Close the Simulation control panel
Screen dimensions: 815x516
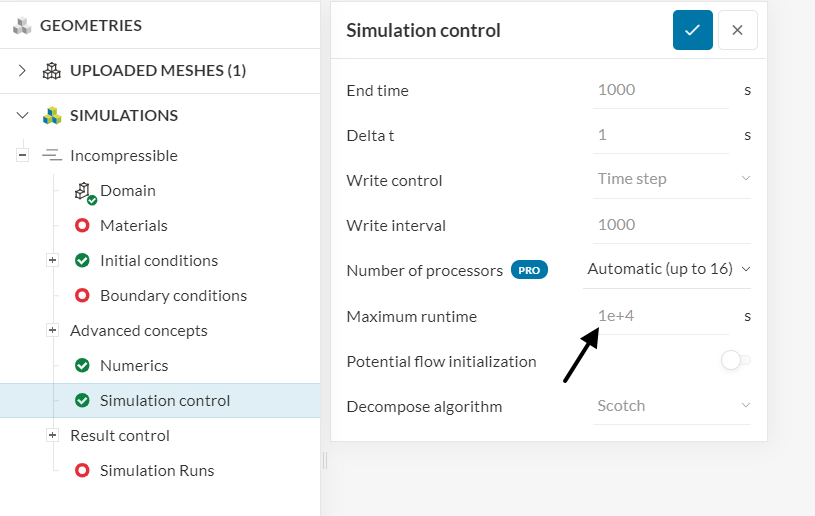[x=737, y=30]
